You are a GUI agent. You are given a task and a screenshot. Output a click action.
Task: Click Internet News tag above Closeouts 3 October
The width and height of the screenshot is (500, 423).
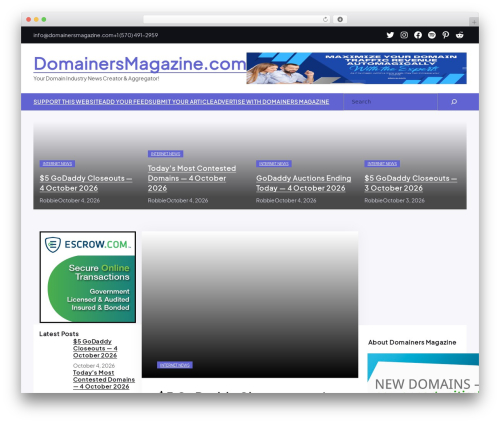(x=382, y=164)
